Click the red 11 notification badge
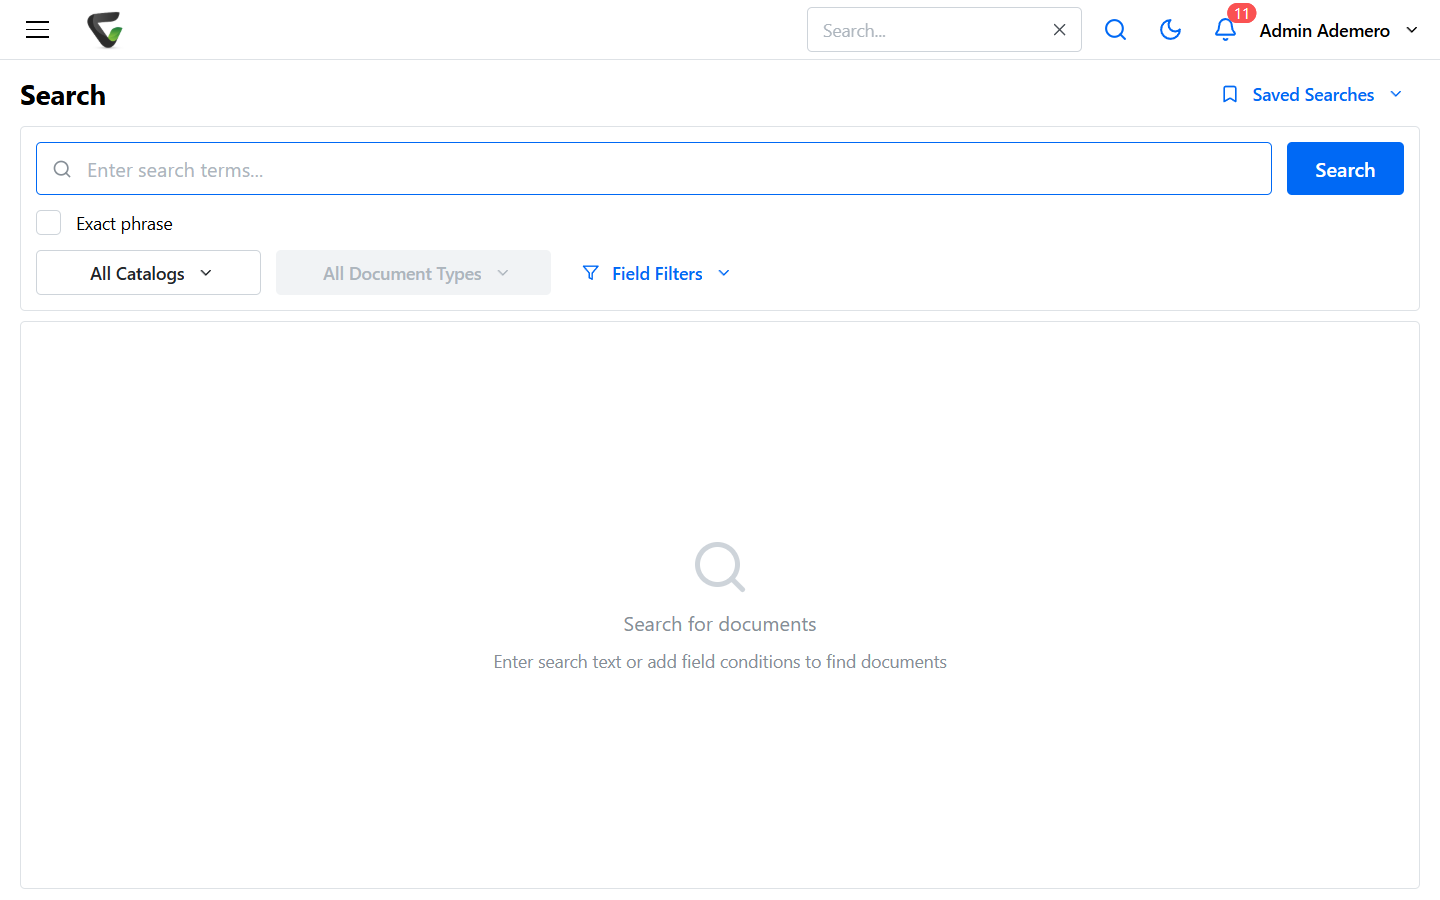 coord(1241,13)
